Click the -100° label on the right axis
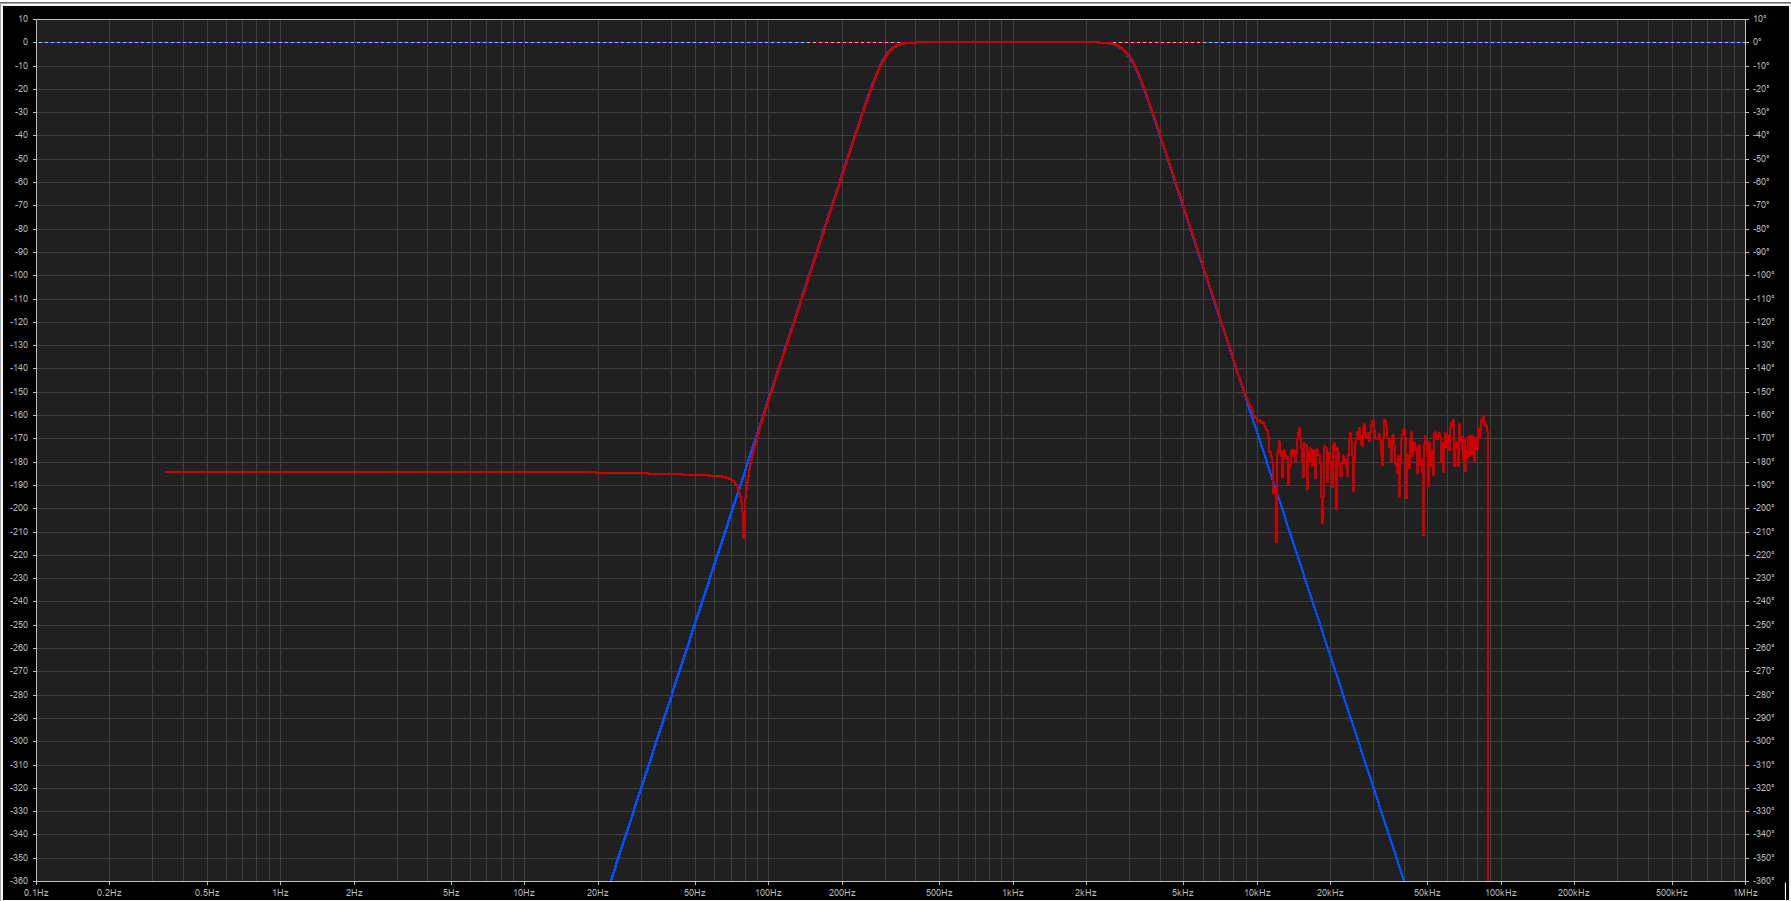 [1763, 275]
